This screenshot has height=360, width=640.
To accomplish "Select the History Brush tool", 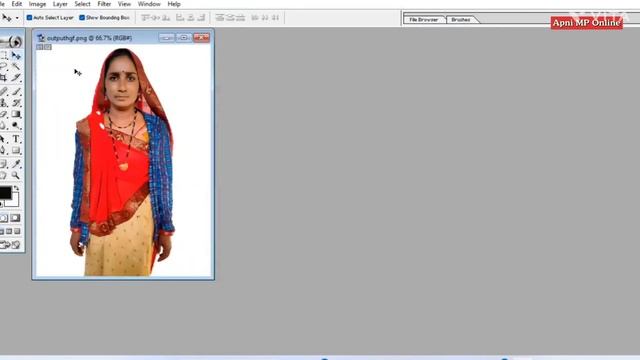I will tap(16, 103).
